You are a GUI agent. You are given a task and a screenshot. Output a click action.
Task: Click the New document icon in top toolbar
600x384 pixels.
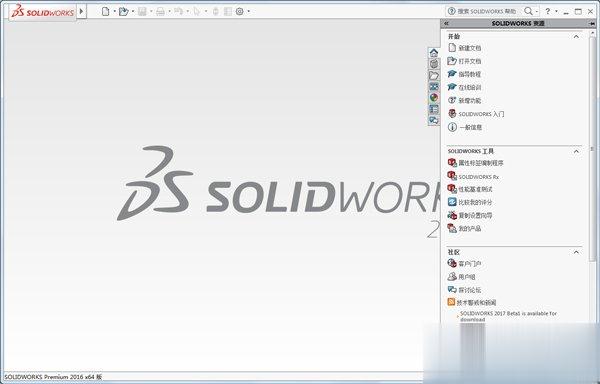(105, 11)
